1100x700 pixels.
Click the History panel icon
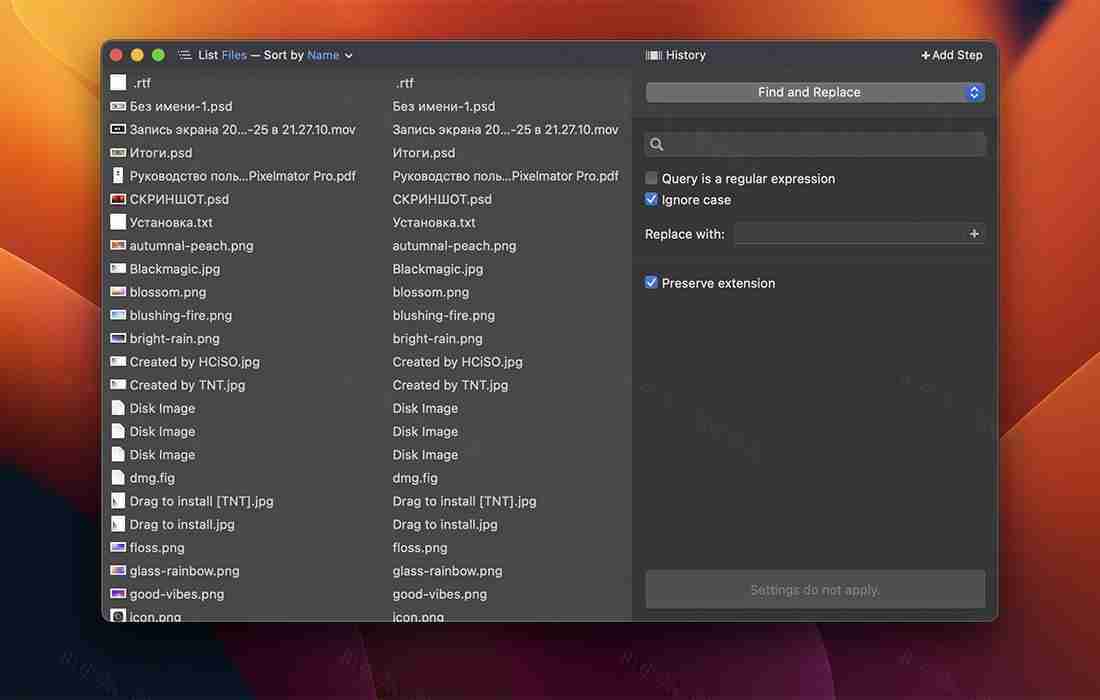coord(655,55)
